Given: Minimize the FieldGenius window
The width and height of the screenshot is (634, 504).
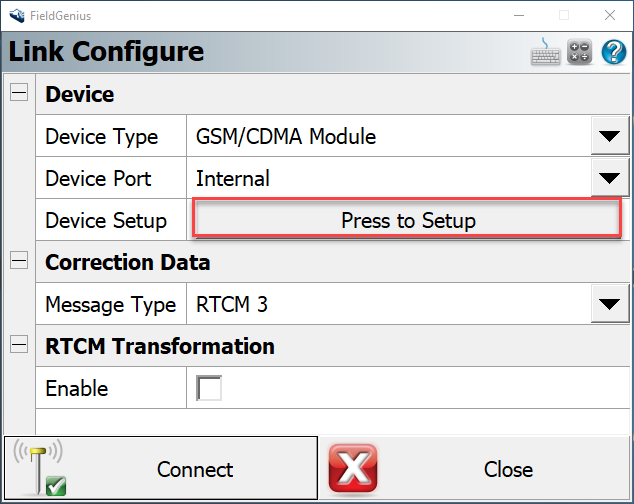Looking at the screenshot, I should coord(517,15).
